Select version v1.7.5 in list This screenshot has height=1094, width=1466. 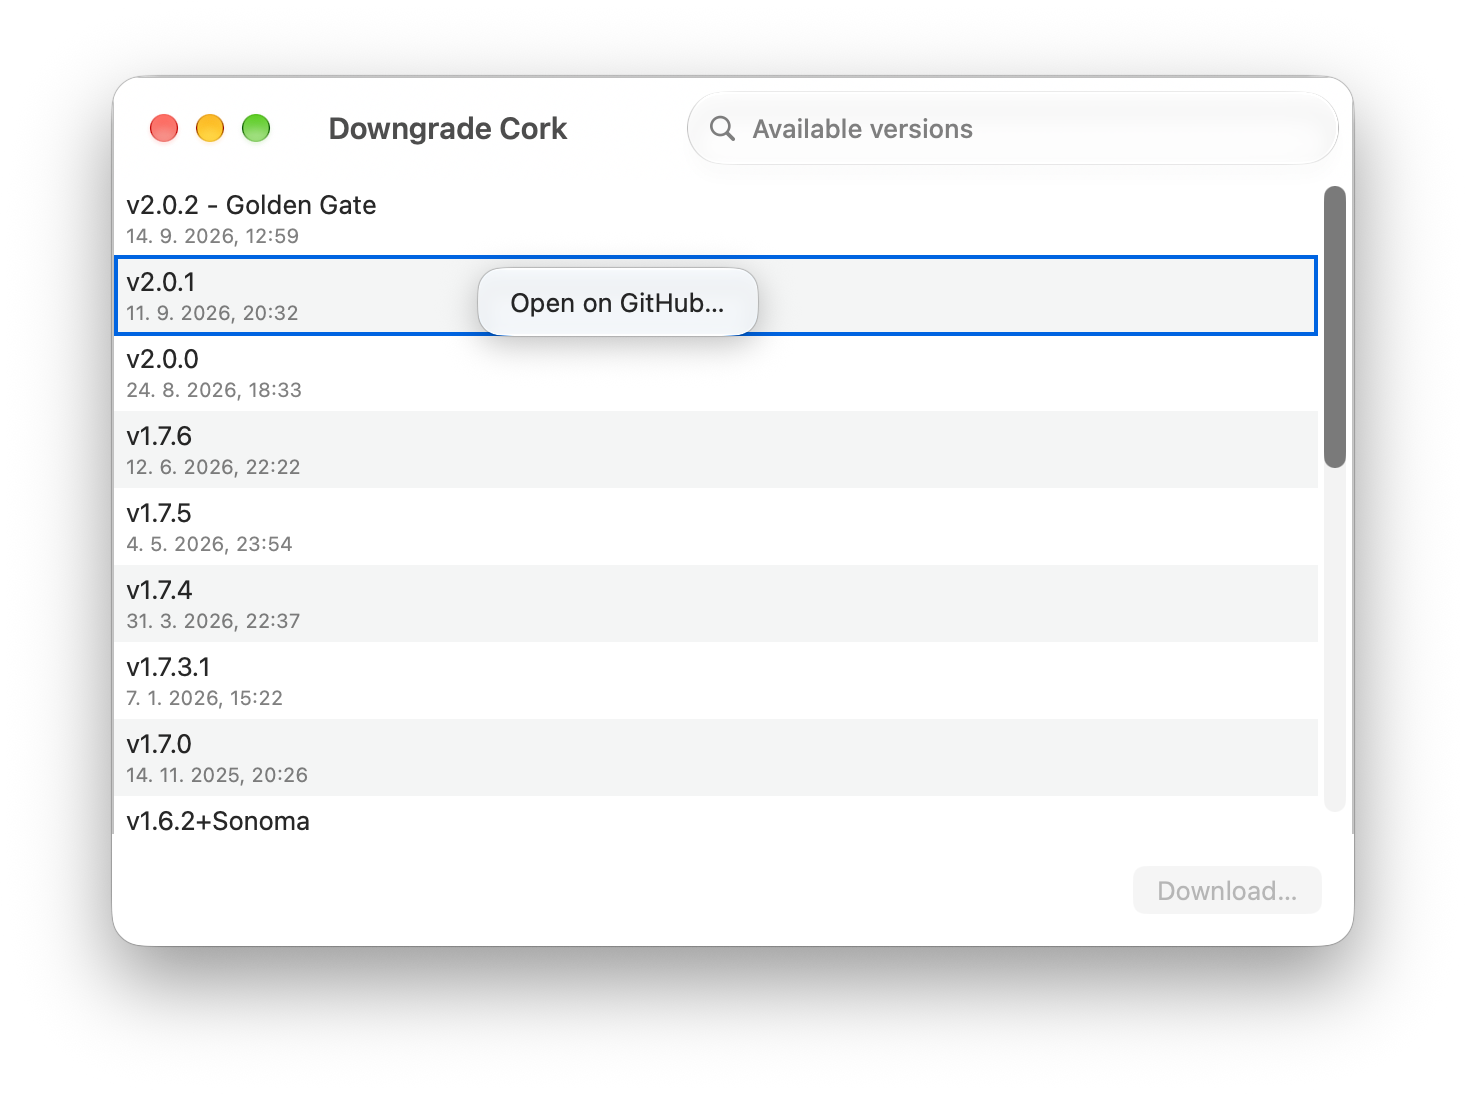coord(716,527)
